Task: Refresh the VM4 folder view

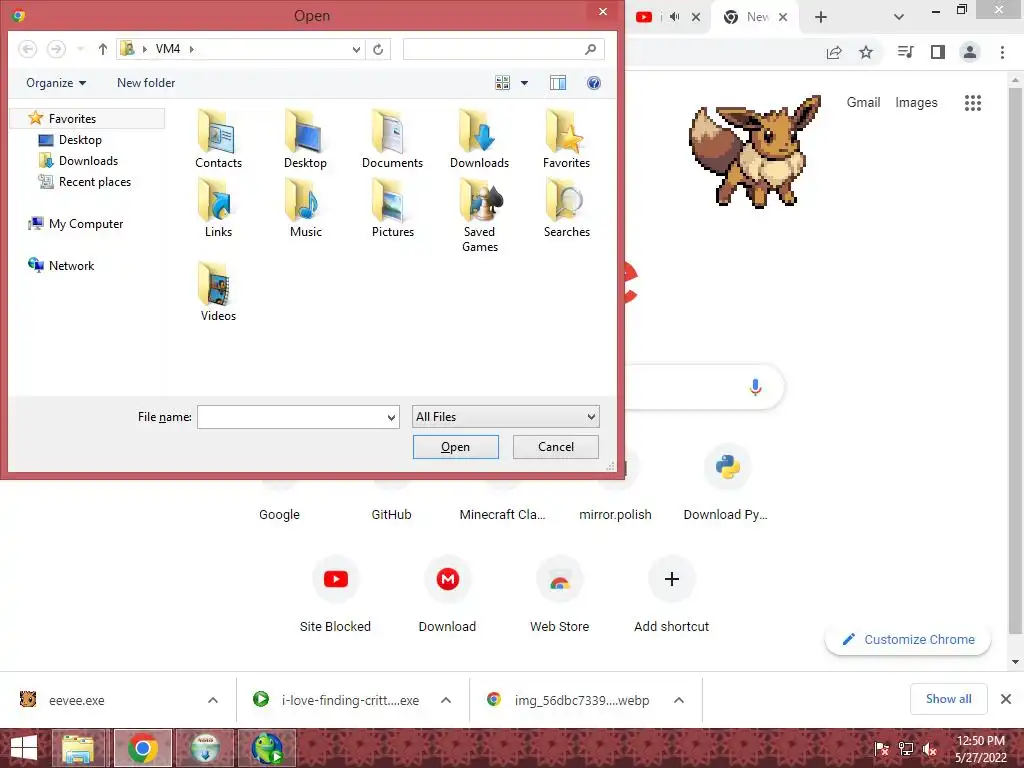Action: [378, 49]
